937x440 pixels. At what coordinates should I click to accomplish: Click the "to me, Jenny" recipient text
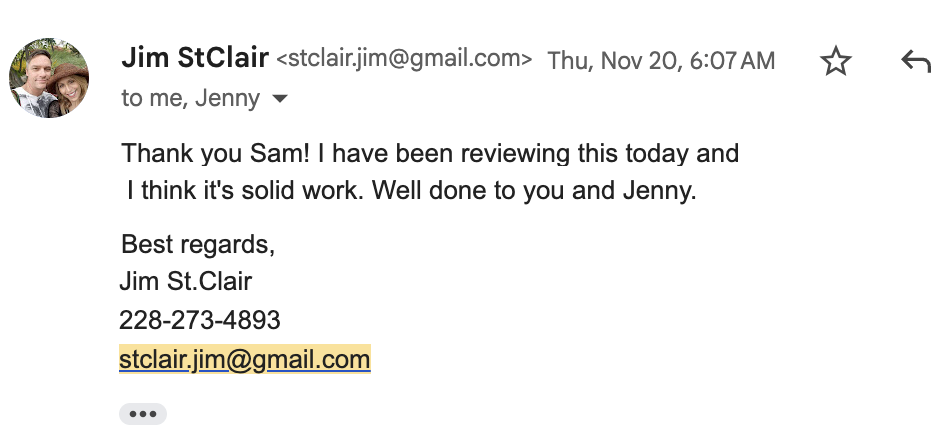(x=190, y=98)
